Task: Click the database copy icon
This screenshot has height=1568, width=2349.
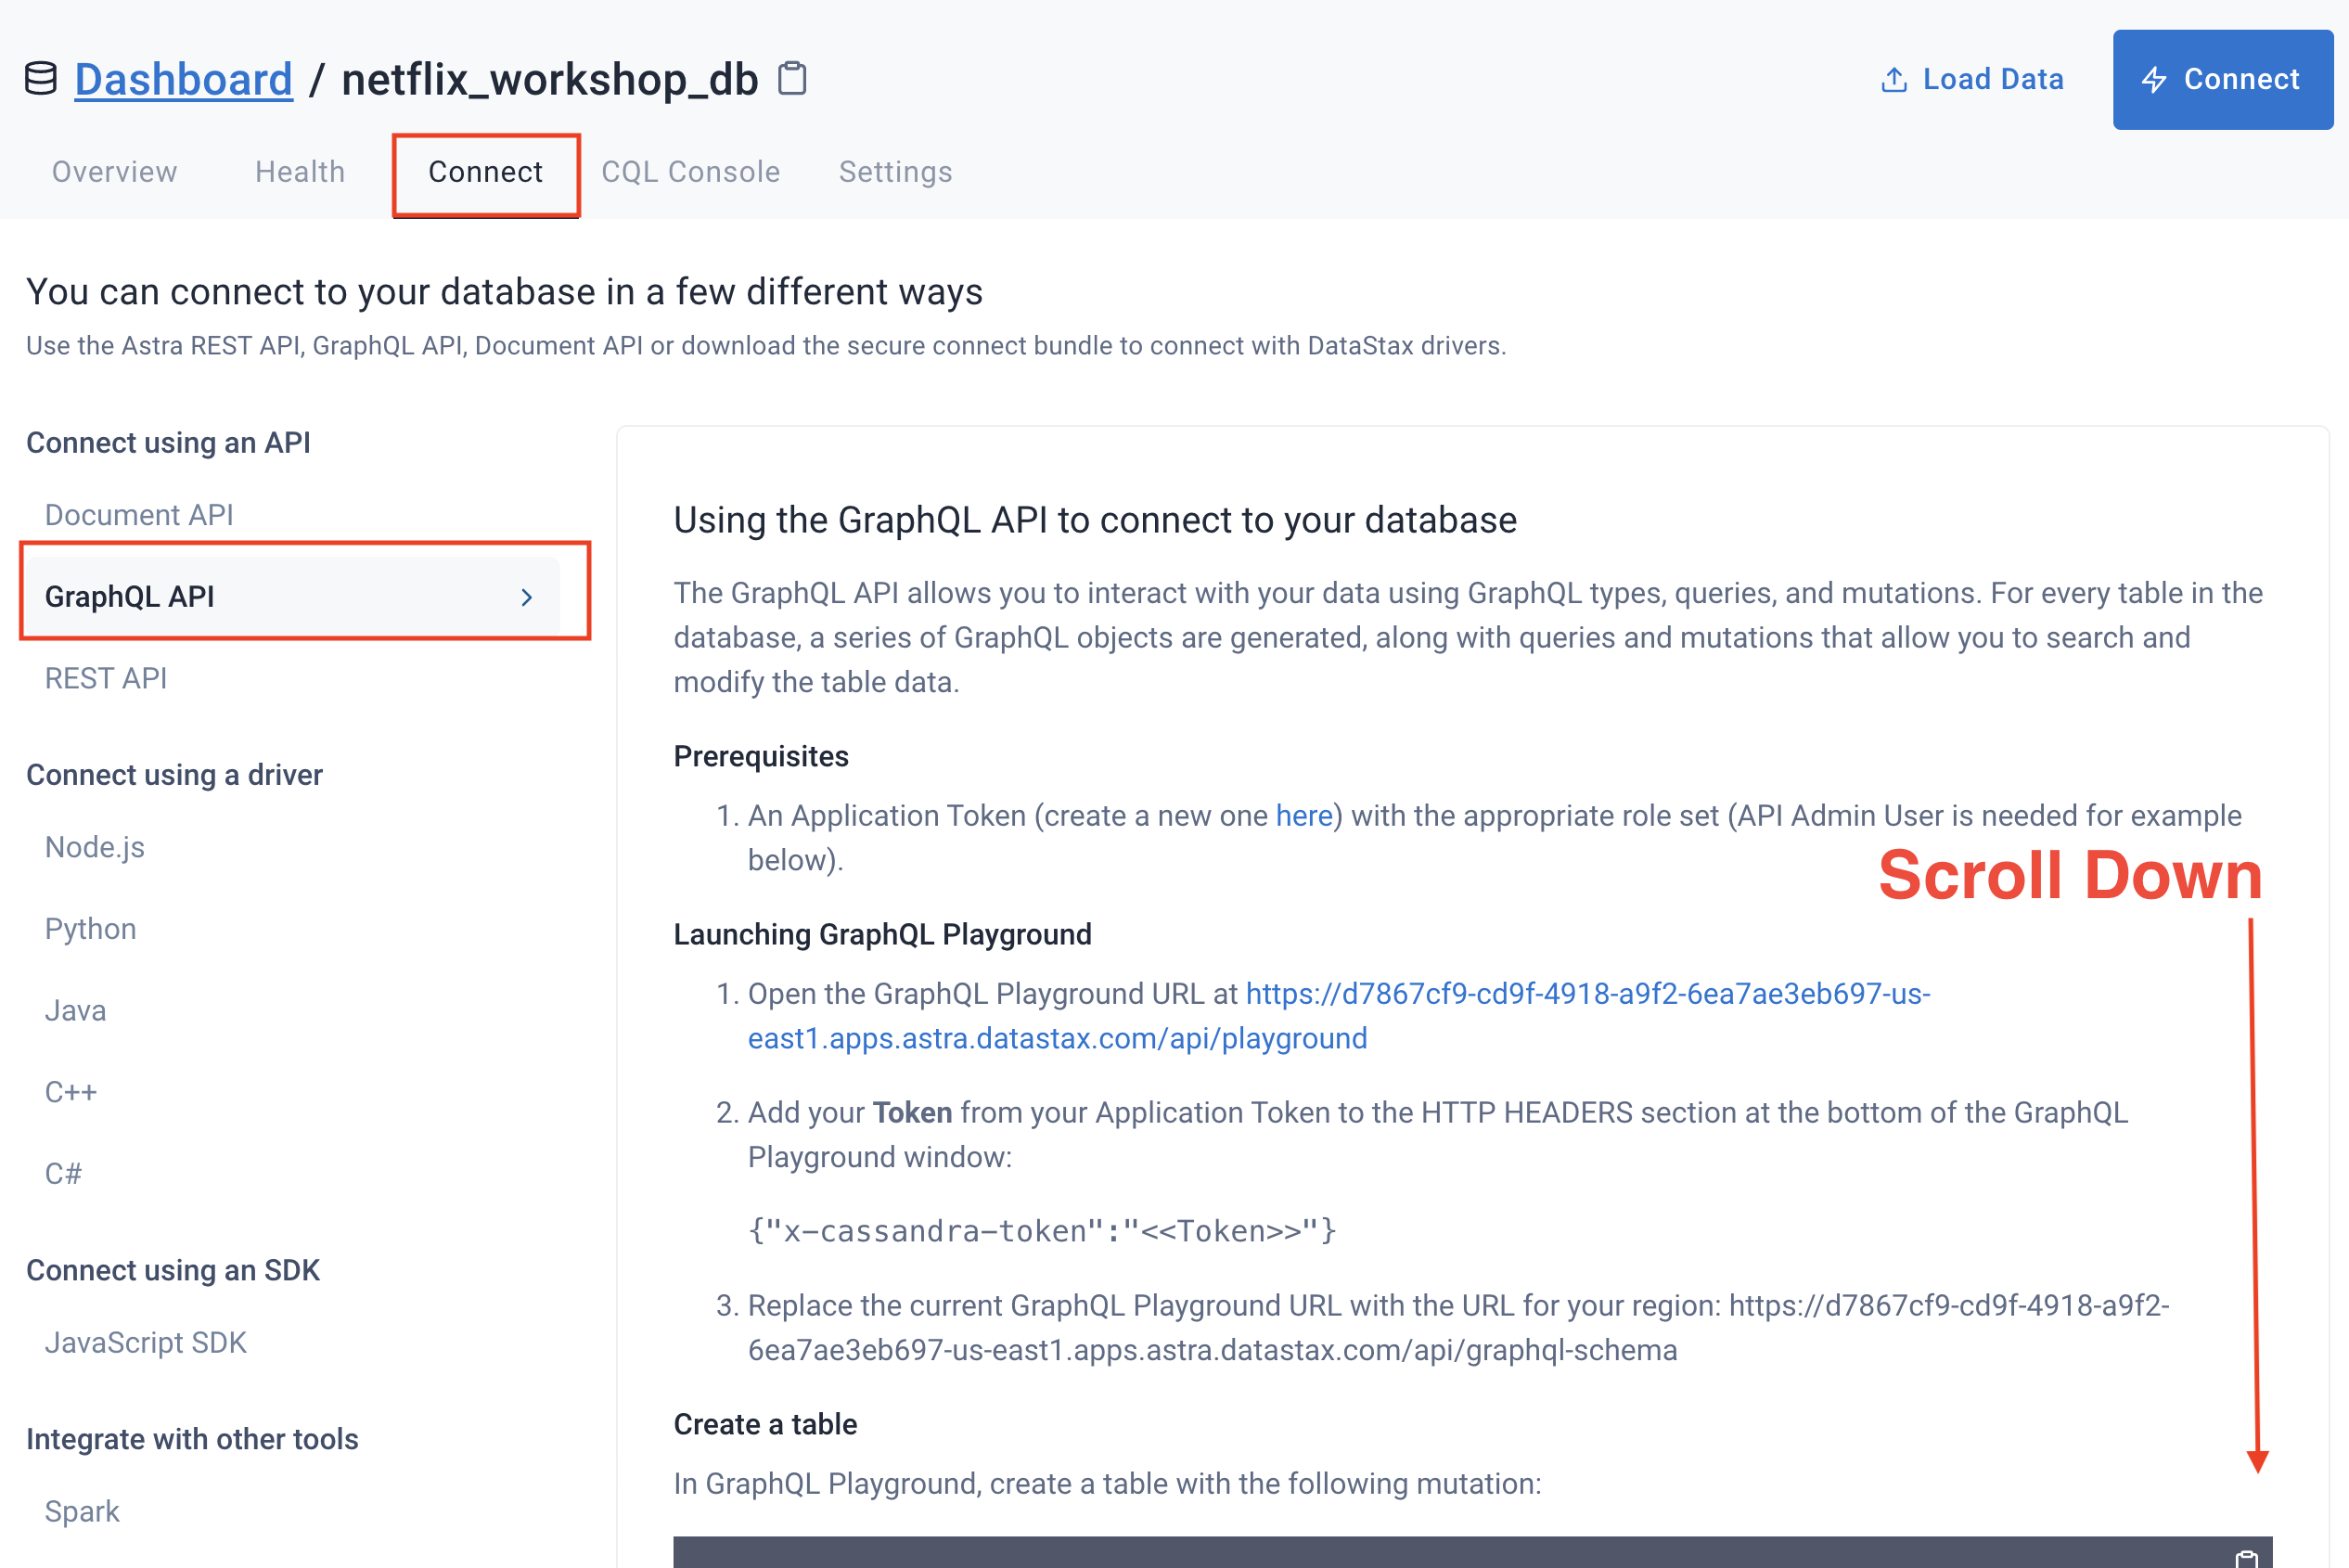Action: coord(790,77)
